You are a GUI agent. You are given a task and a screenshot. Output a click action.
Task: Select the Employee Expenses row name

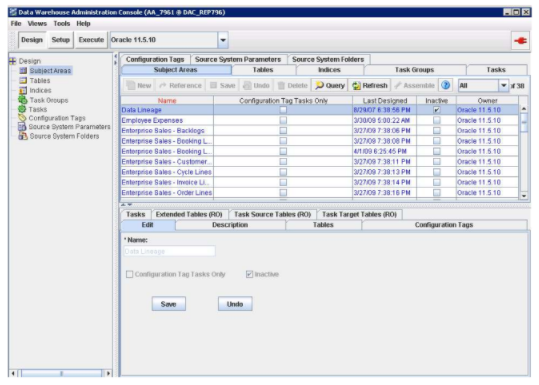click(x=152, y=120)
